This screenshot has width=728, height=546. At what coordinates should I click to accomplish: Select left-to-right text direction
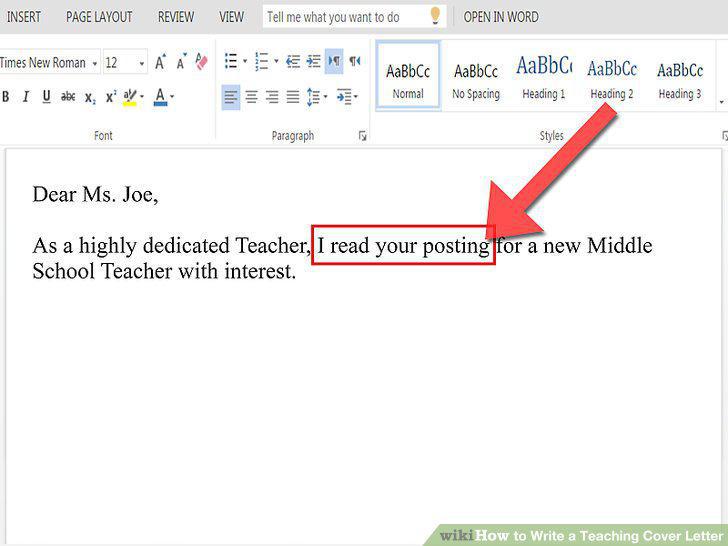coord(334,61)
